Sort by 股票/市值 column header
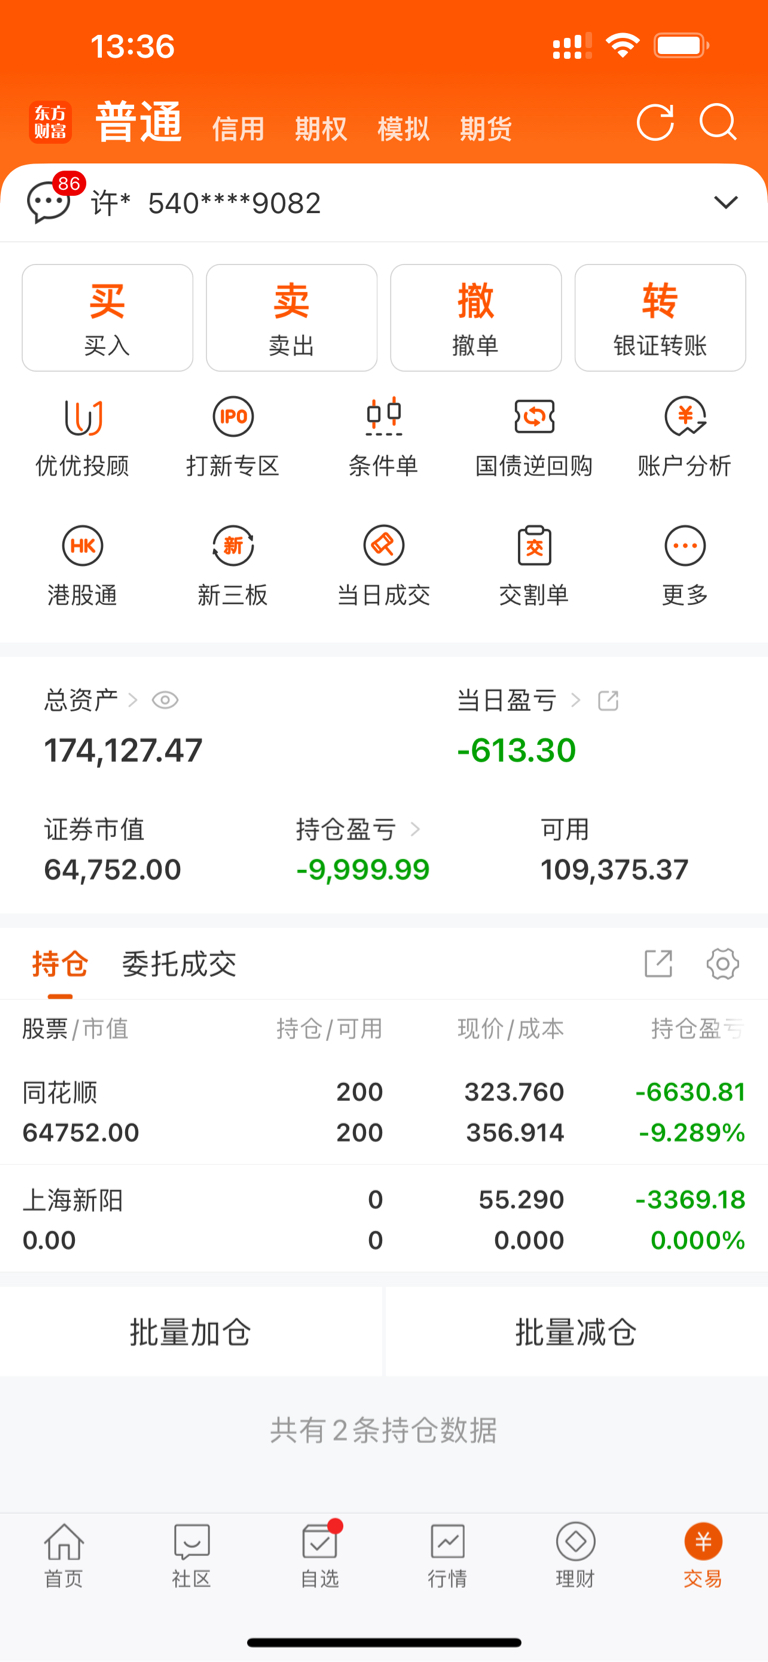This screenshot has width=768, height=1662. pos(75,1029)
